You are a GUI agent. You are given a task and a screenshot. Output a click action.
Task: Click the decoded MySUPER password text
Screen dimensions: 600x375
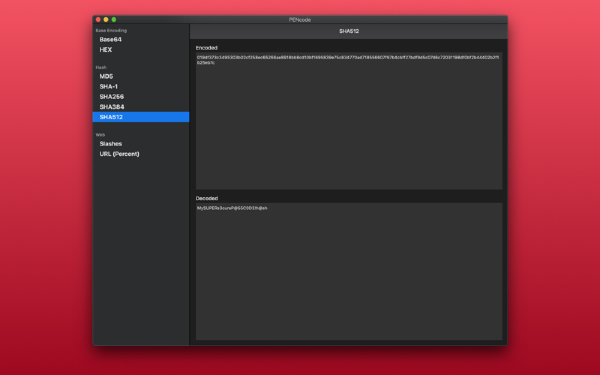pos(232,208)
